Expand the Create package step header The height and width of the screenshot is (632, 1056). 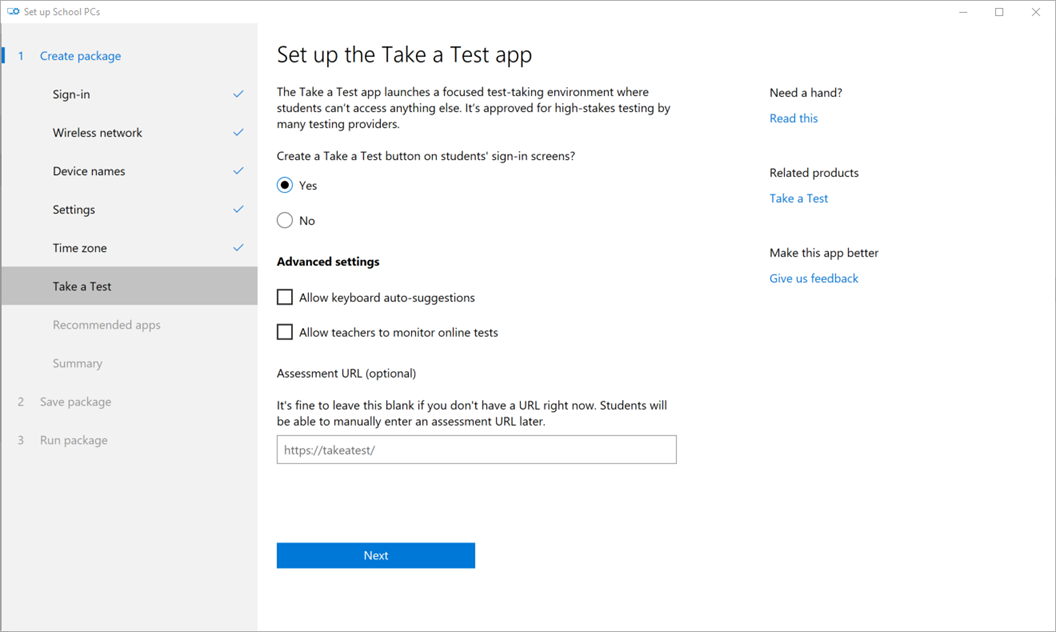point(80,56)
